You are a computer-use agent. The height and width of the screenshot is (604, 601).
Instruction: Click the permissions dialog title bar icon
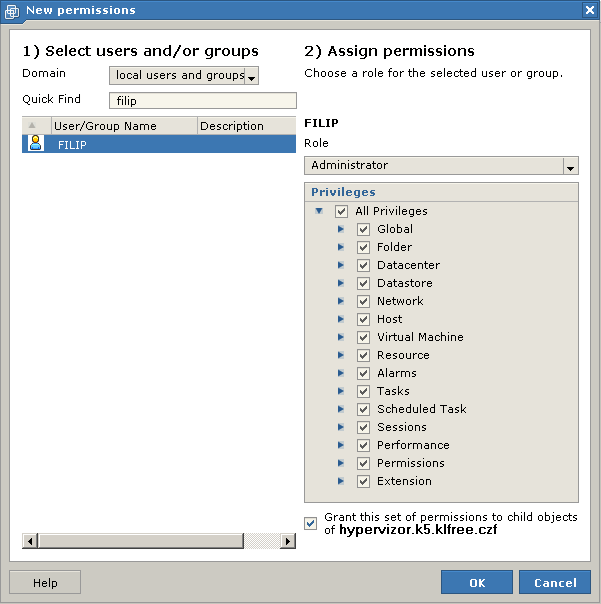(12, 11)
